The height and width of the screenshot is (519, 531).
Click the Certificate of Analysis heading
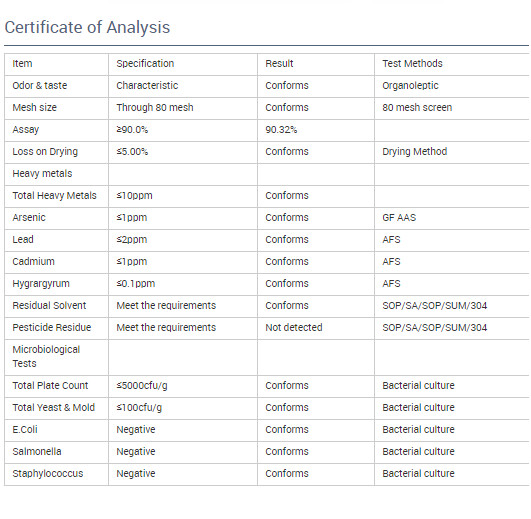tap(87, 27)
